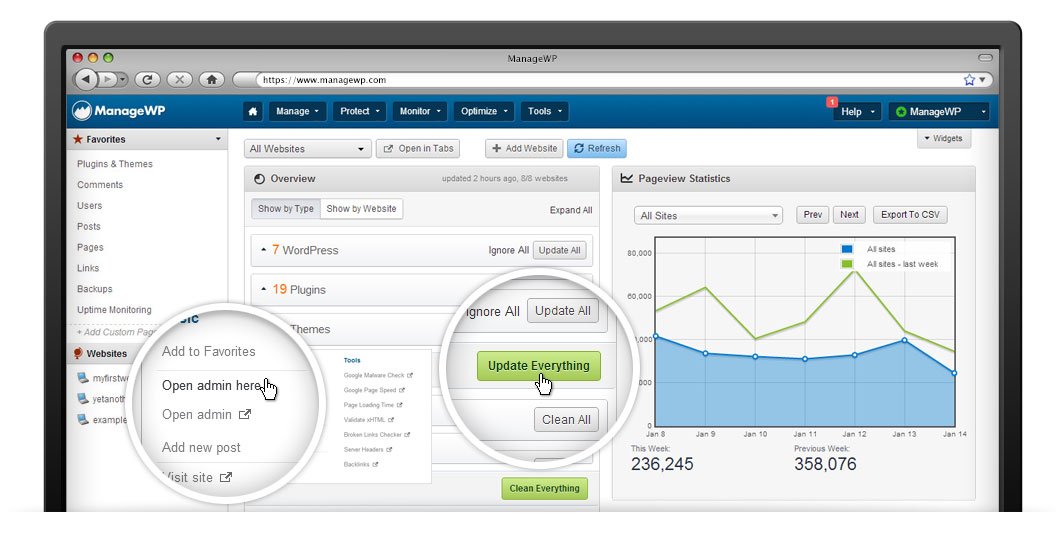
Task: Open the Monitor dropdown menu
Action: [x=420, y=111]
